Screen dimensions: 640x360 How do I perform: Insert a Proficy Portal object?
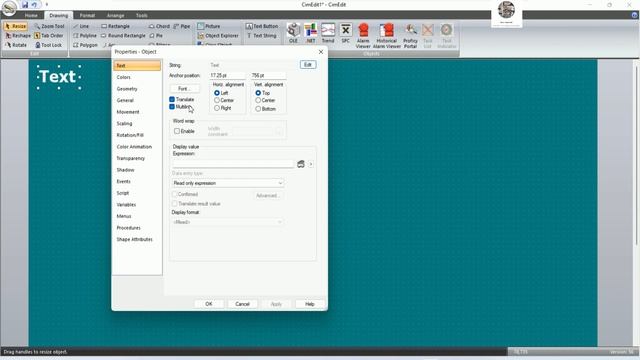click(410, 36)
